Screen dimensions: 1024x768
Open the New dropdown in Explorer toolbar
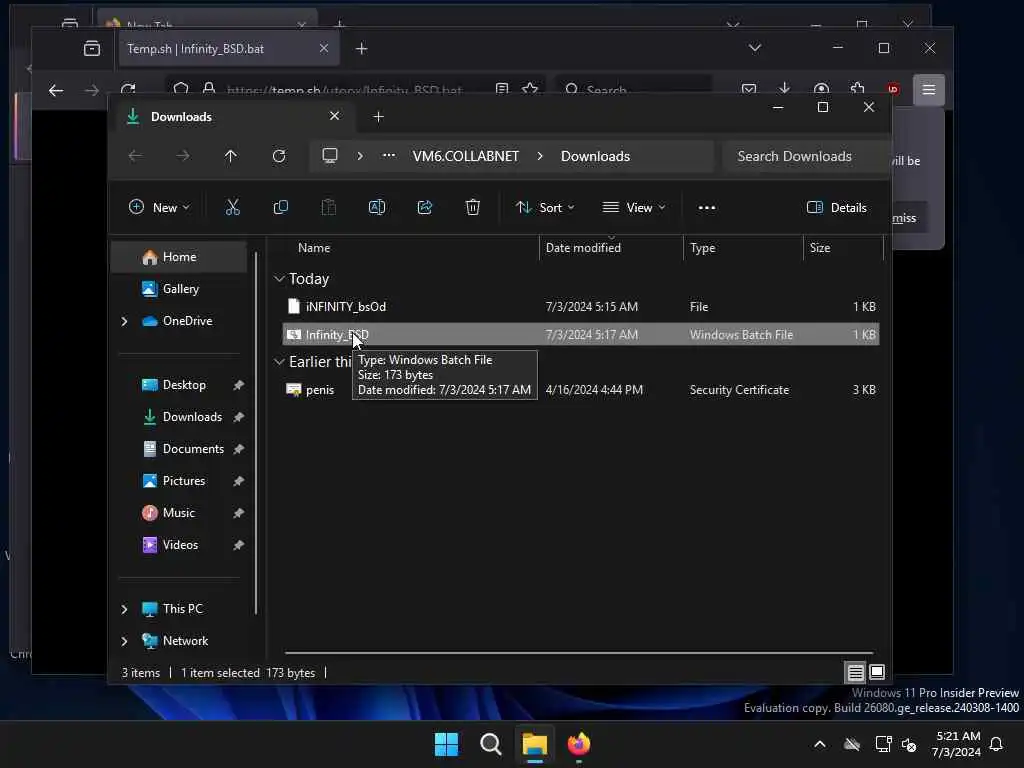click(x=159, y=208)
